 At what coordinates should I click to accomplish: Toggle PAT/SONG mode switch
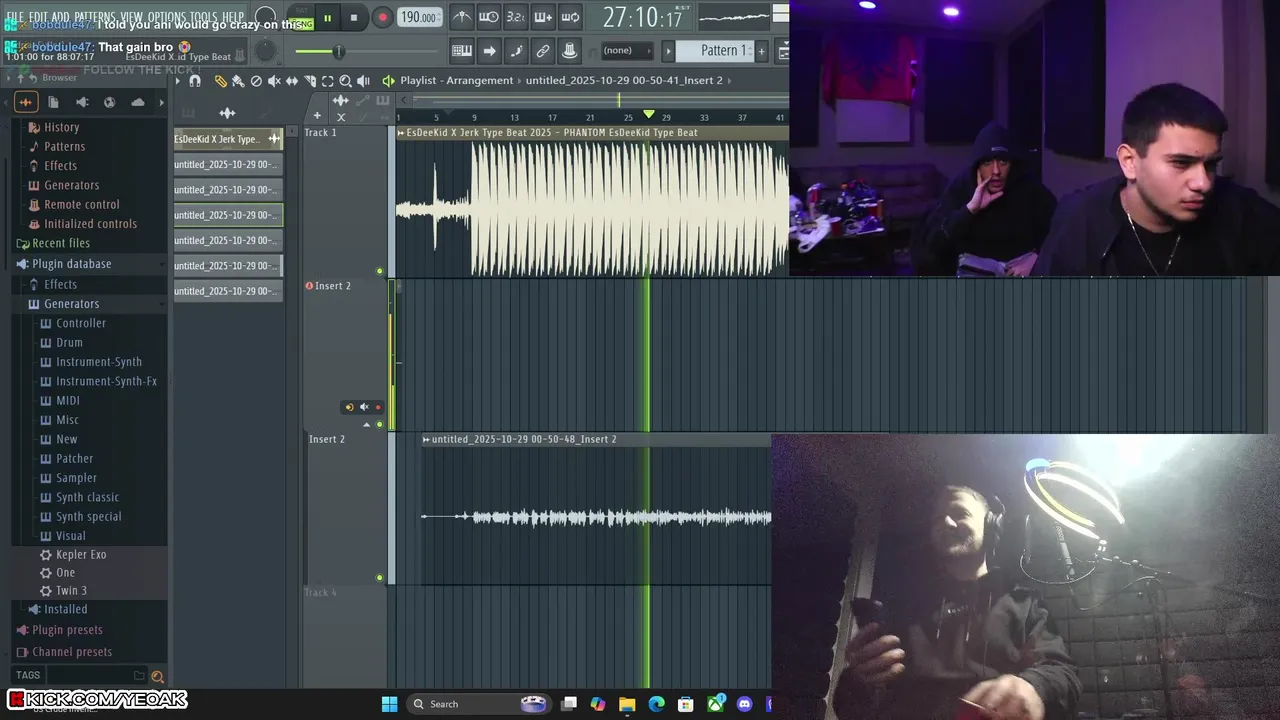tap(301, 17)
